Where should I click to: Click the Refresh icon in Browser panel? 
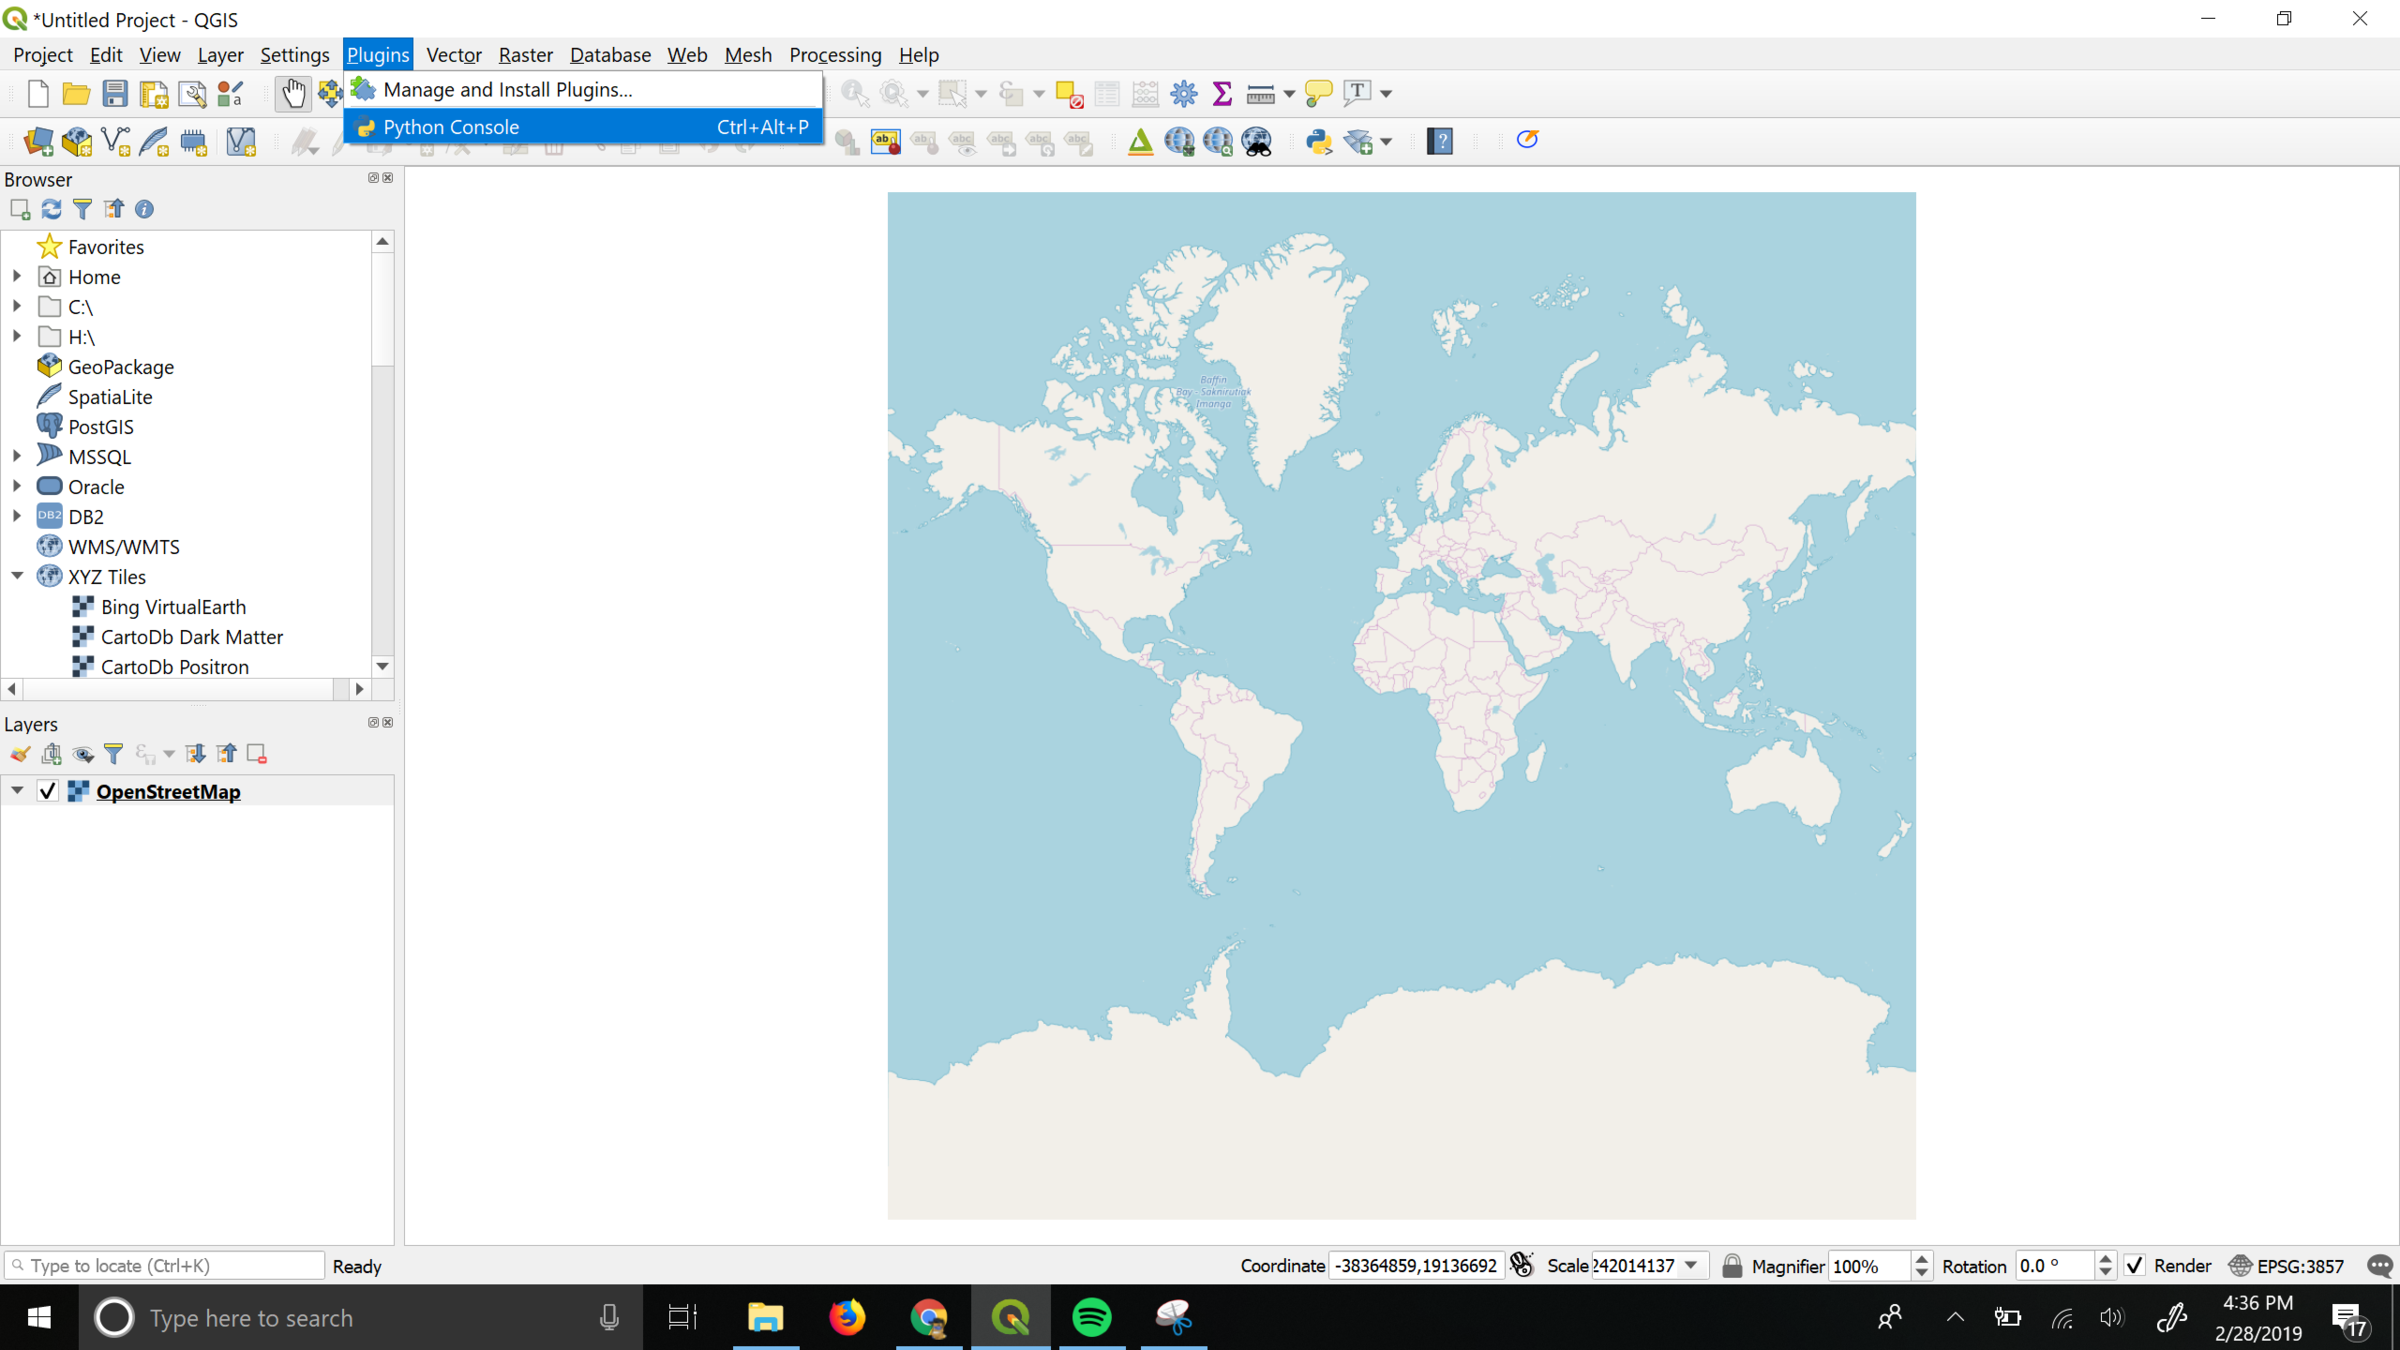[x=51, y=209]
